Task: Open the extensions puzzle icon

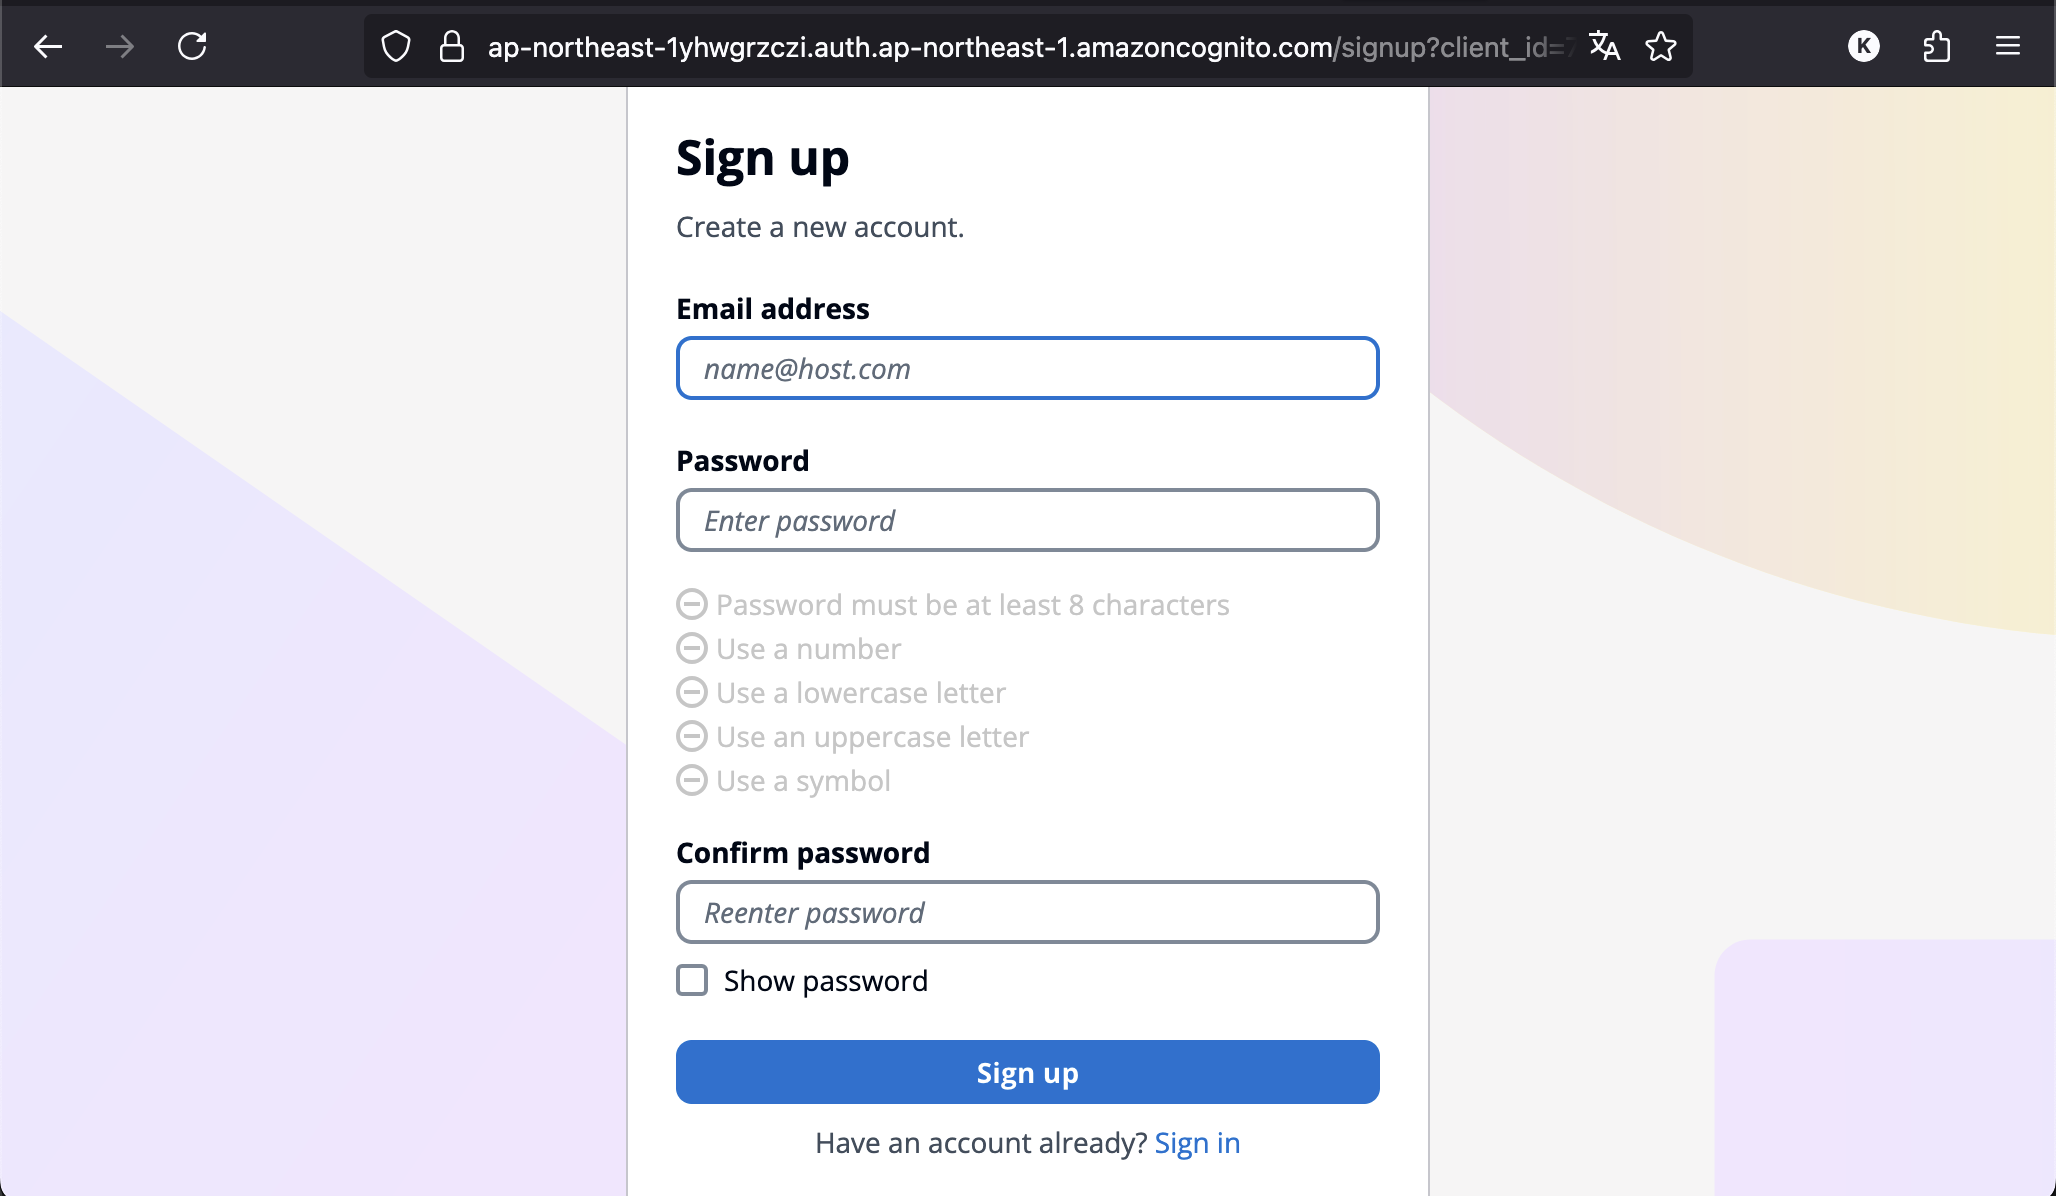Action: (x=1937, y=46)
